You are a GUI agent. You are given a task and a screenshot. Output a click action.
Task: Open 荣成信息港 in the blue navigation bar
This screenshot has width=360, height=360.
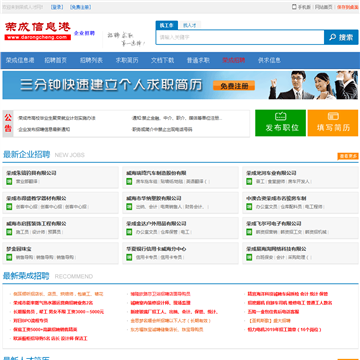click(20, 60)
